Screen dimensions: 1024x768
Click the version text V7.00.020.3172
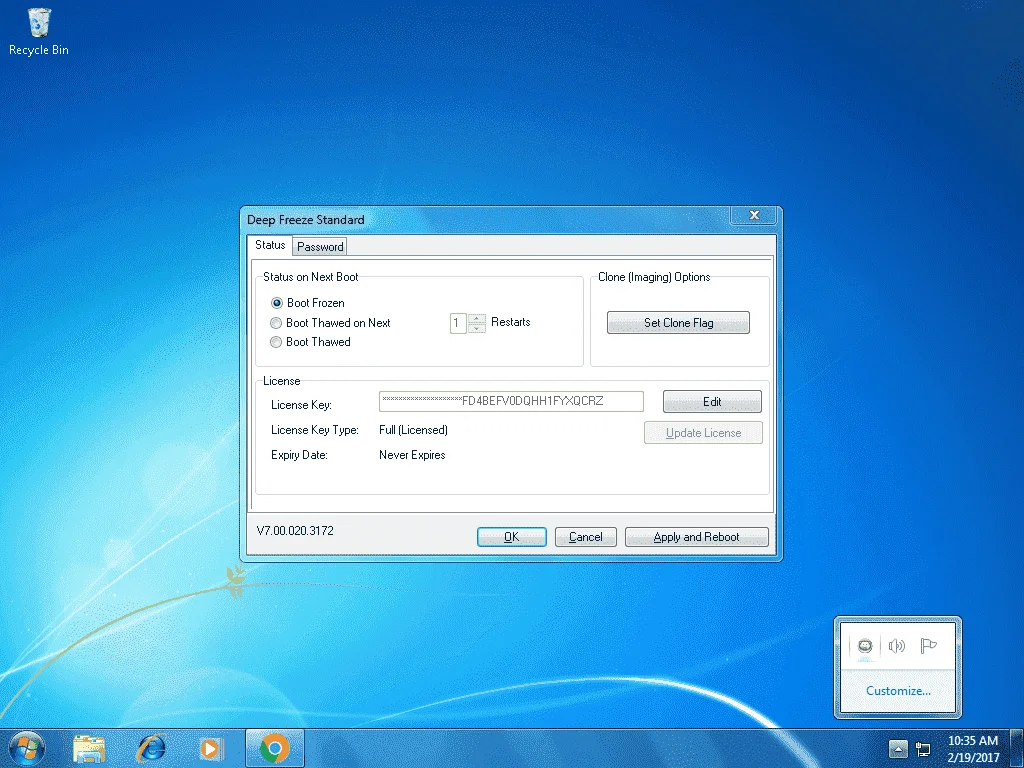tap(295, 531)
